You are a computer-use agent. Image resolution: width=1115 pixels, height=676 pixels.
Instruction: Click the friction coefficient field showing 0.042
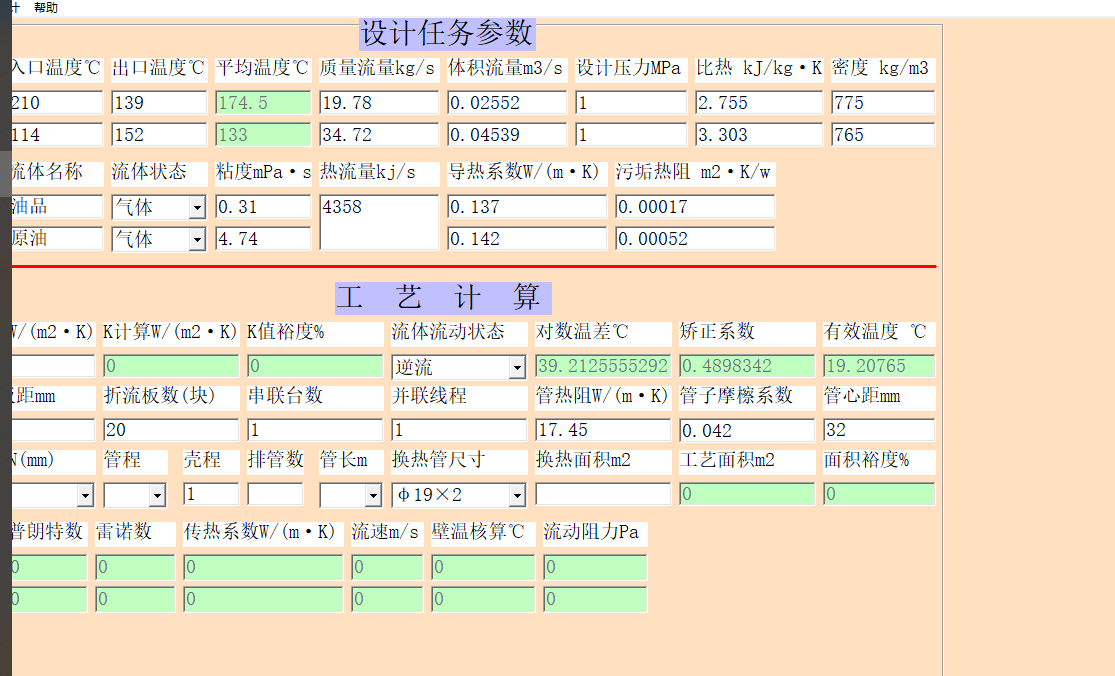745,429
